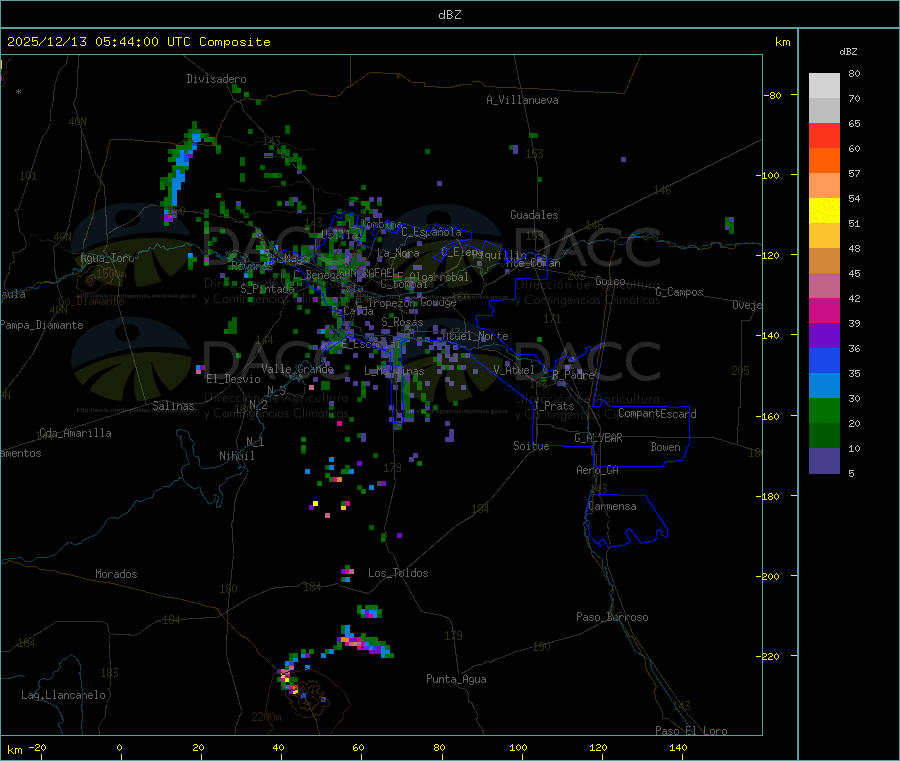Click the A_Villanueva location label
Viewport: 900px width, 761px height.
click(x=522, y=100)
